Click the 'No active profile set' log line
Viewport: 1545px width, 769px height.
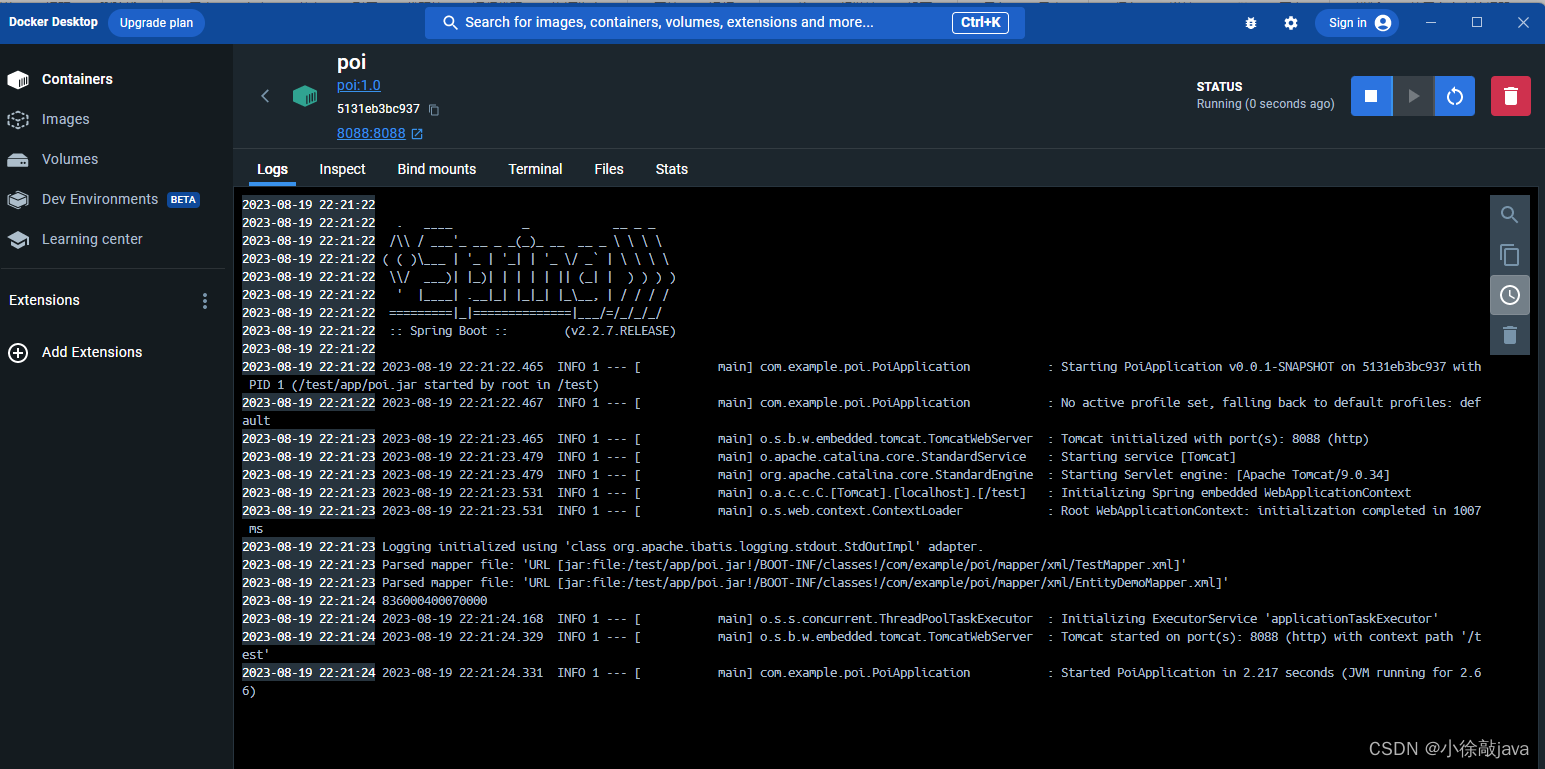(x=861, y=412)
